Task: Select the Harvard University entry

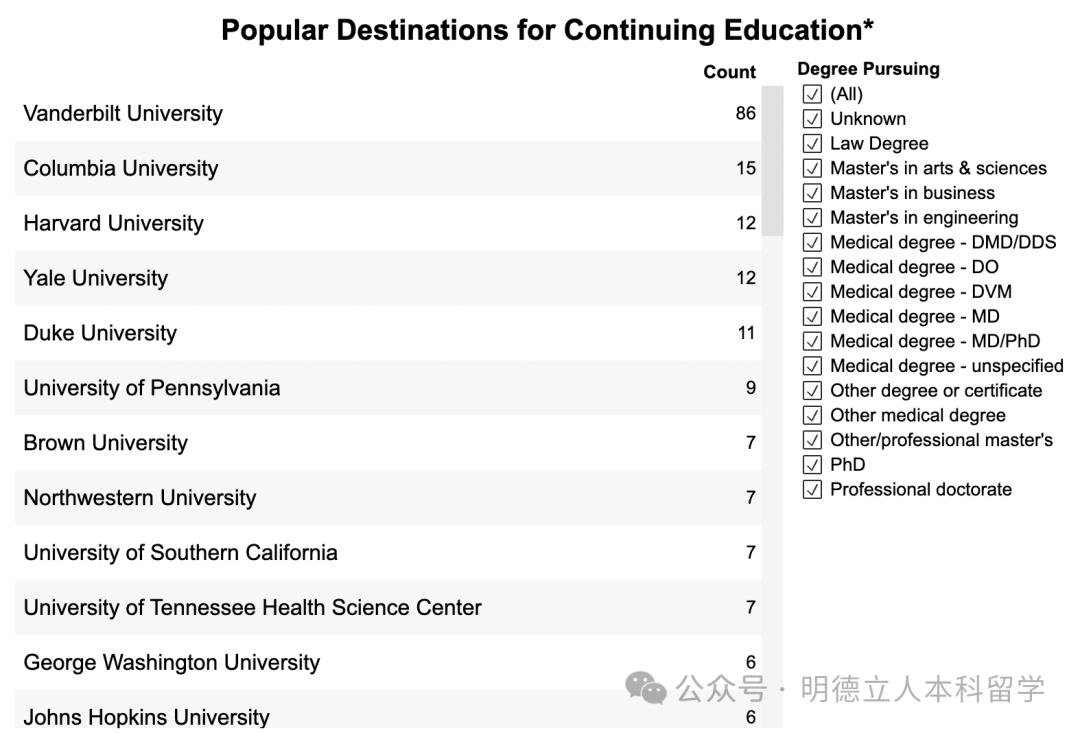Action: click(x=113, y=224)
